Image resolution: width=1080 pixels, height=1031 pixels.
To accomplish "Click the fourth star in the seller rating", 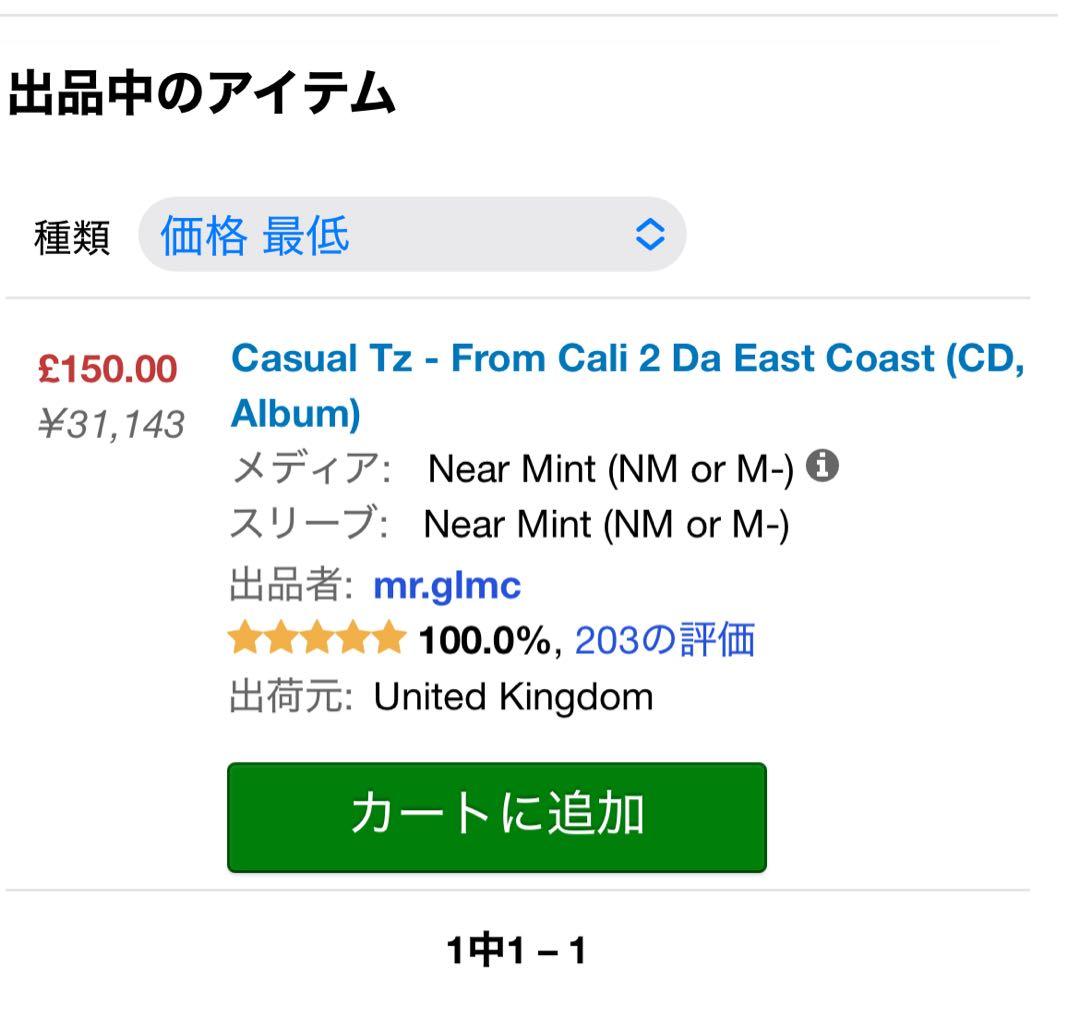I will 350,637.
